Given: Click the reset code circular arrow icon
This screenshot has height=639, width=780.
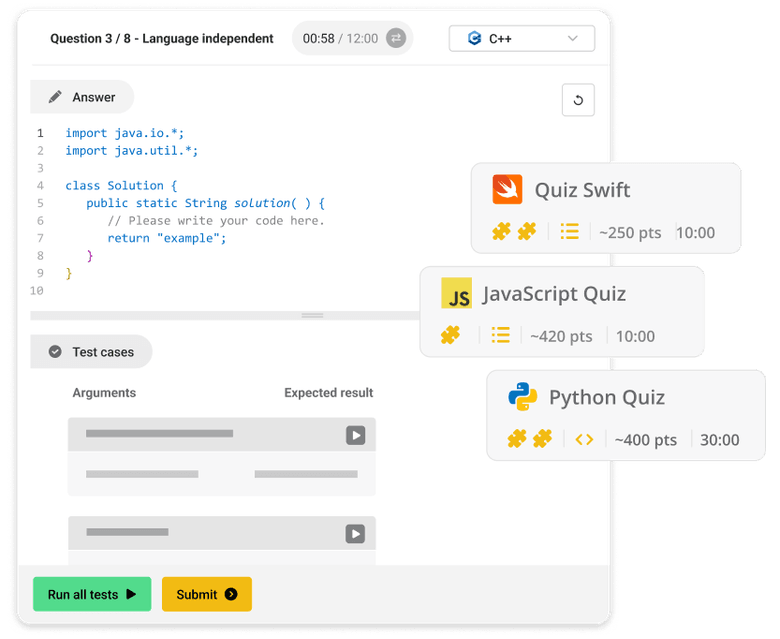Looking at the screenshot, I should (578, 100).
